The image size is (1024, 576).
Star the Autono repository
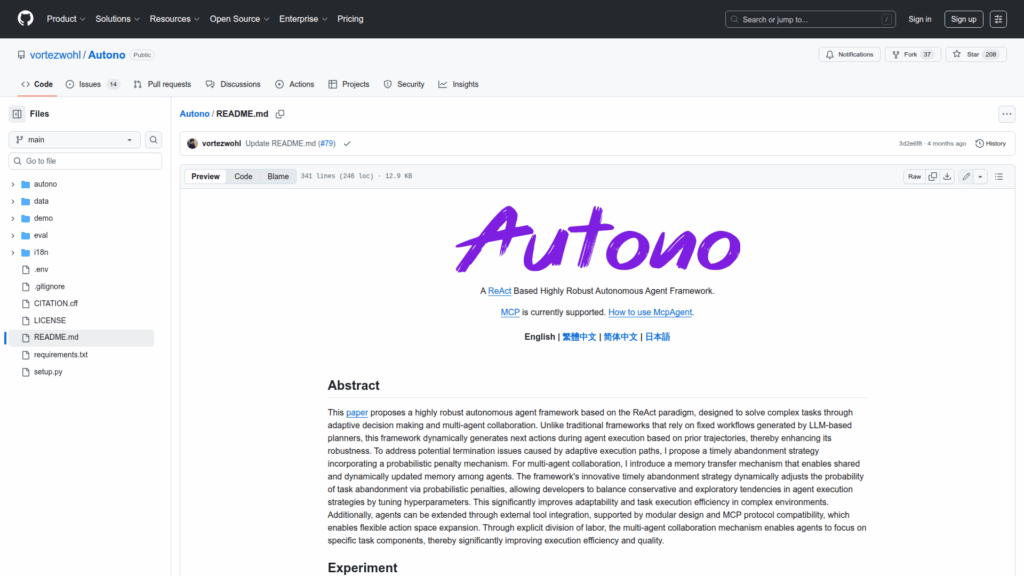pyautogui.click(x=976, y=54)
